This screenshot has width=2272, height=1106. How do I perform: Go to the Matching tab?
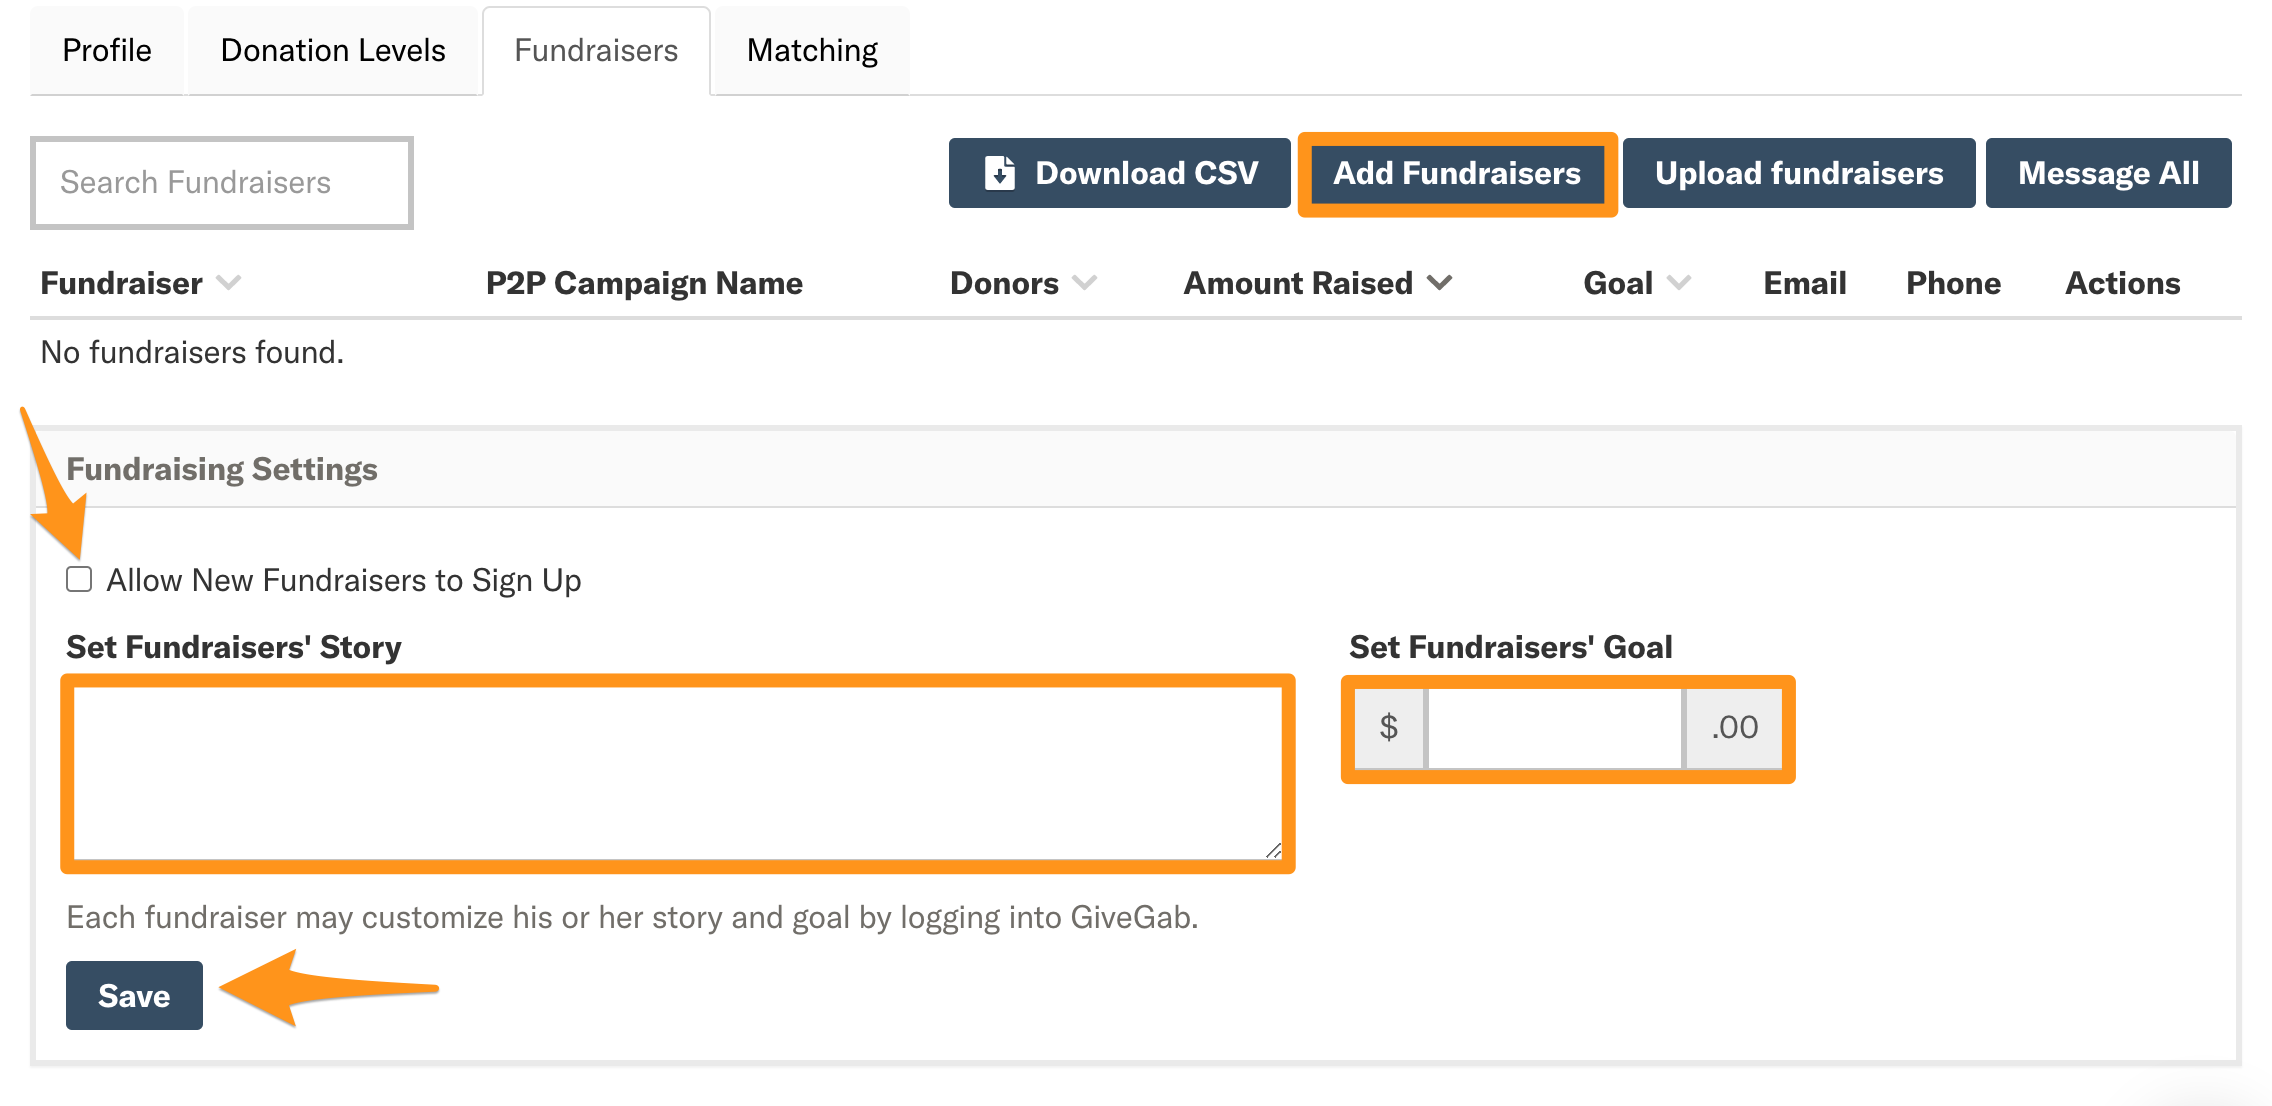coord(812,51)
